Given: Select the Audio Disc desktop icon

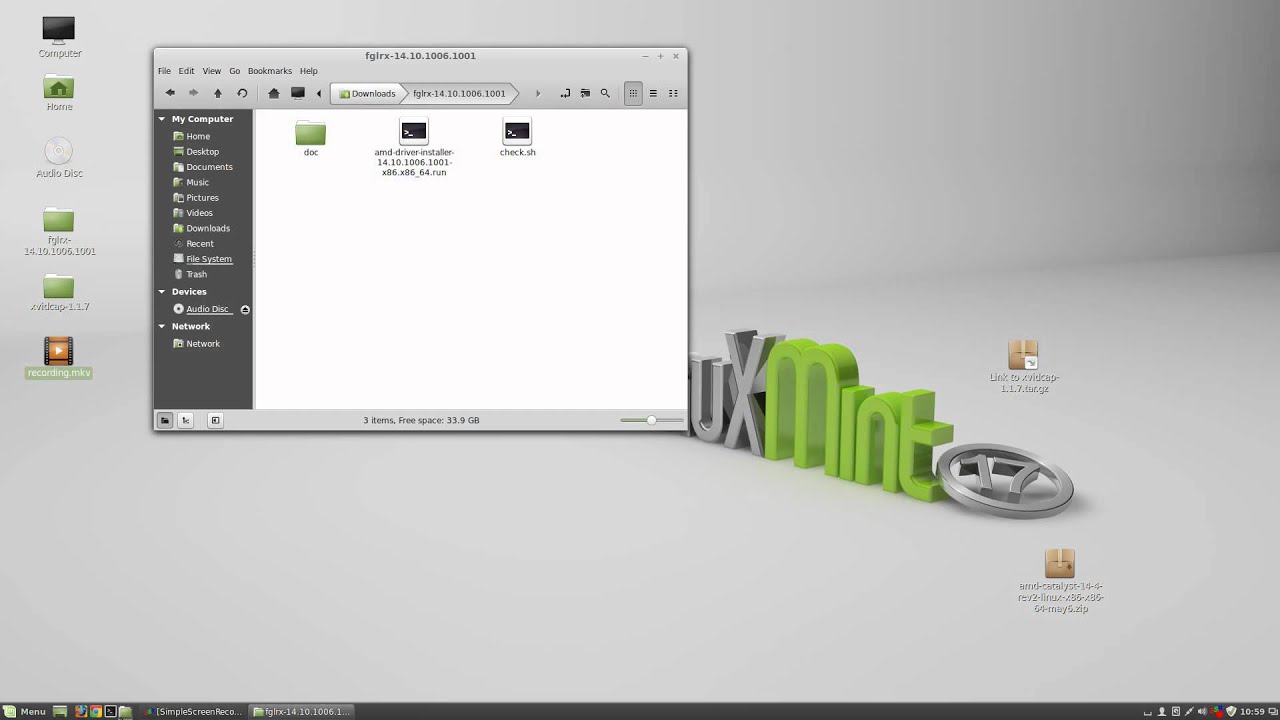Looking at the screenshot, I should coord(59,158).
